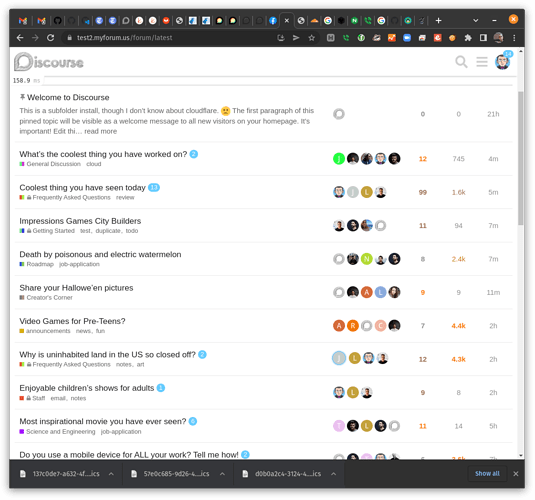Click views count 2.4k on watermelon topic

[459, 259]
